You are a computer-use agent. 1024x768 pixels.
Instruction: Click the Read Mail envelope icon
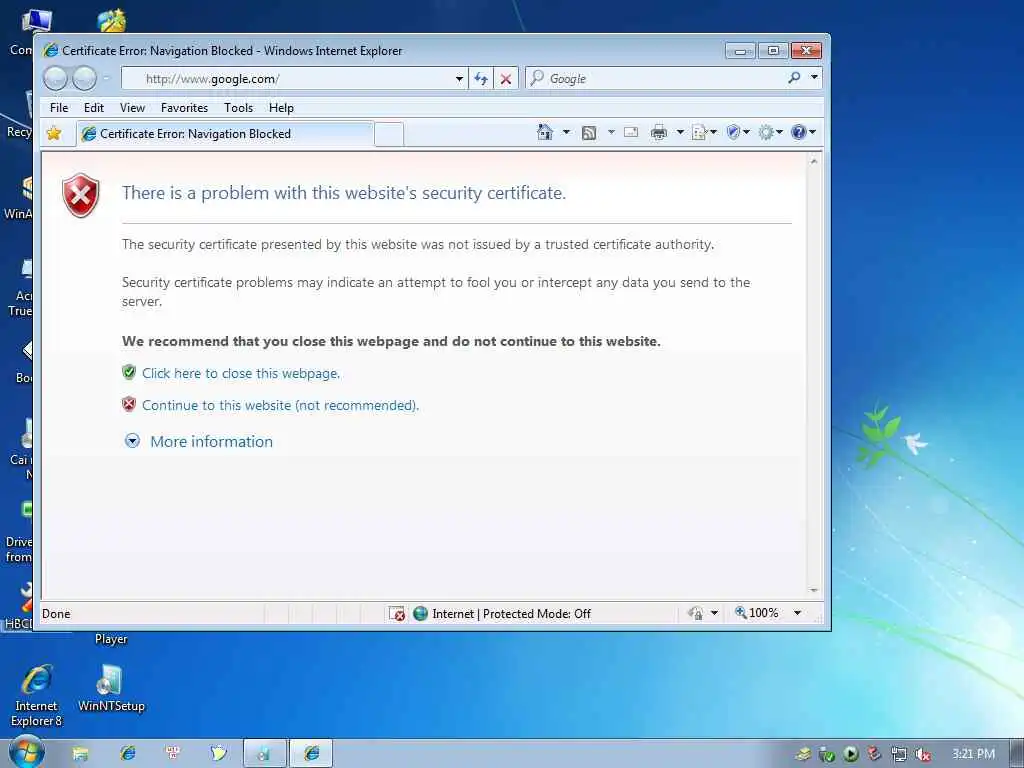point(631,133)
